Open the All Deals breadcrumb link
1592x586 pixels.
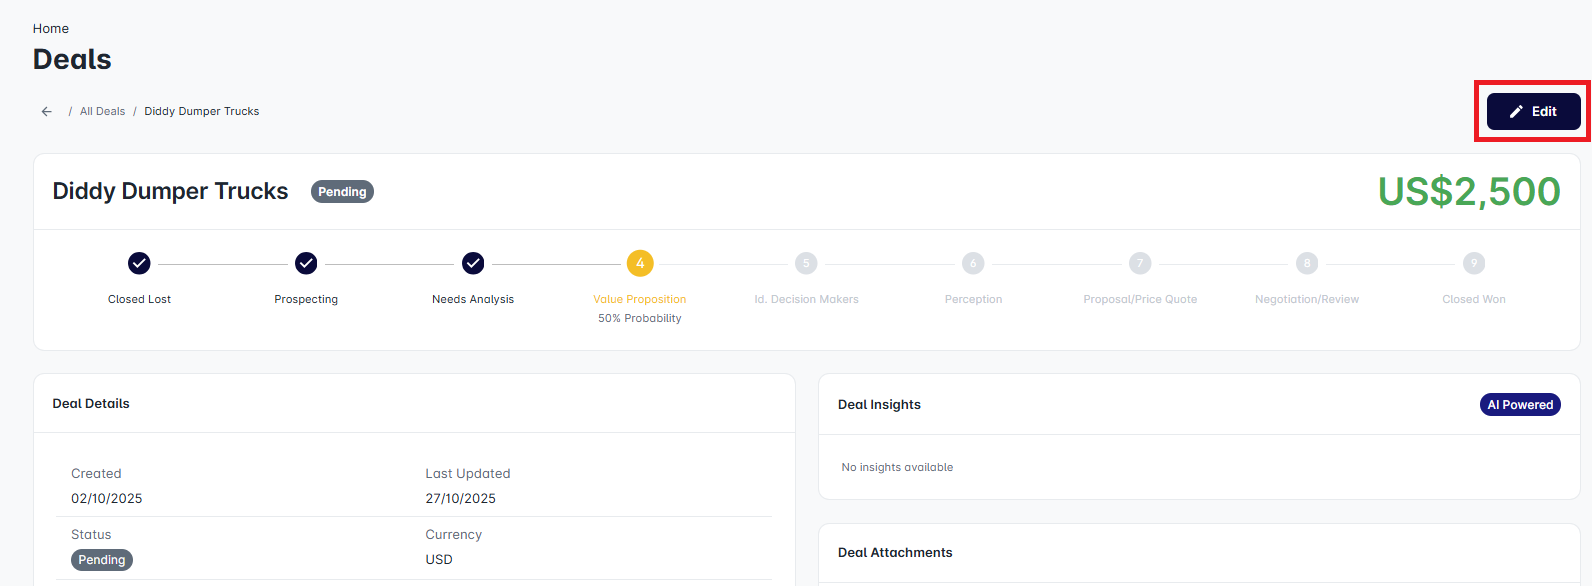click(102, 112)
